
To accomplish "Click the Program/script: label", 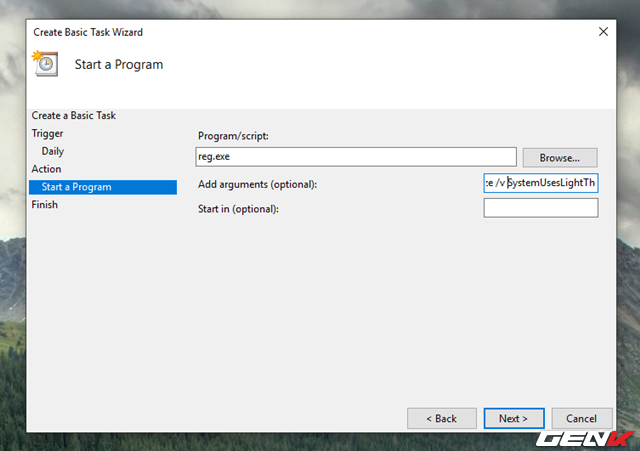I will (x=233, y=136).
